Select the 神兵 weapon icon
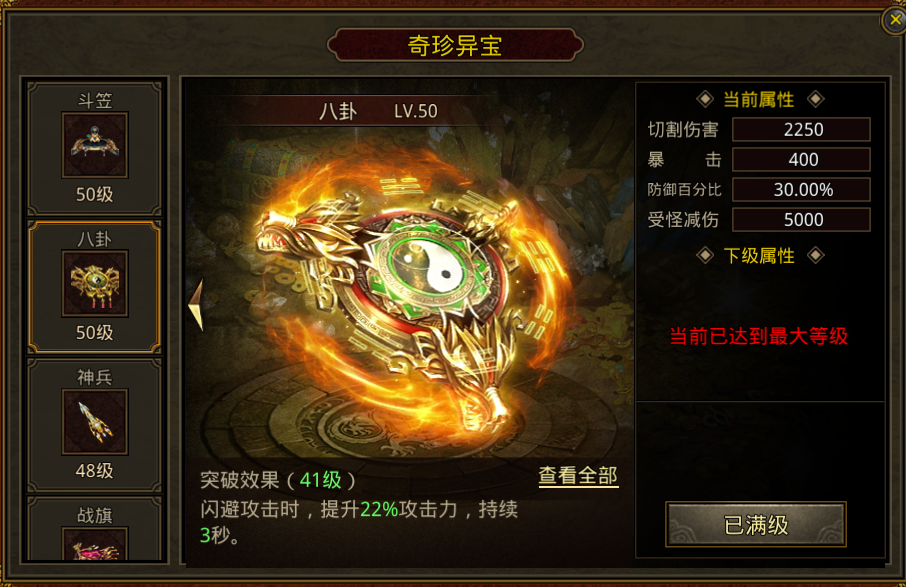This screenshot has width=906, height=587. [95, 422]
